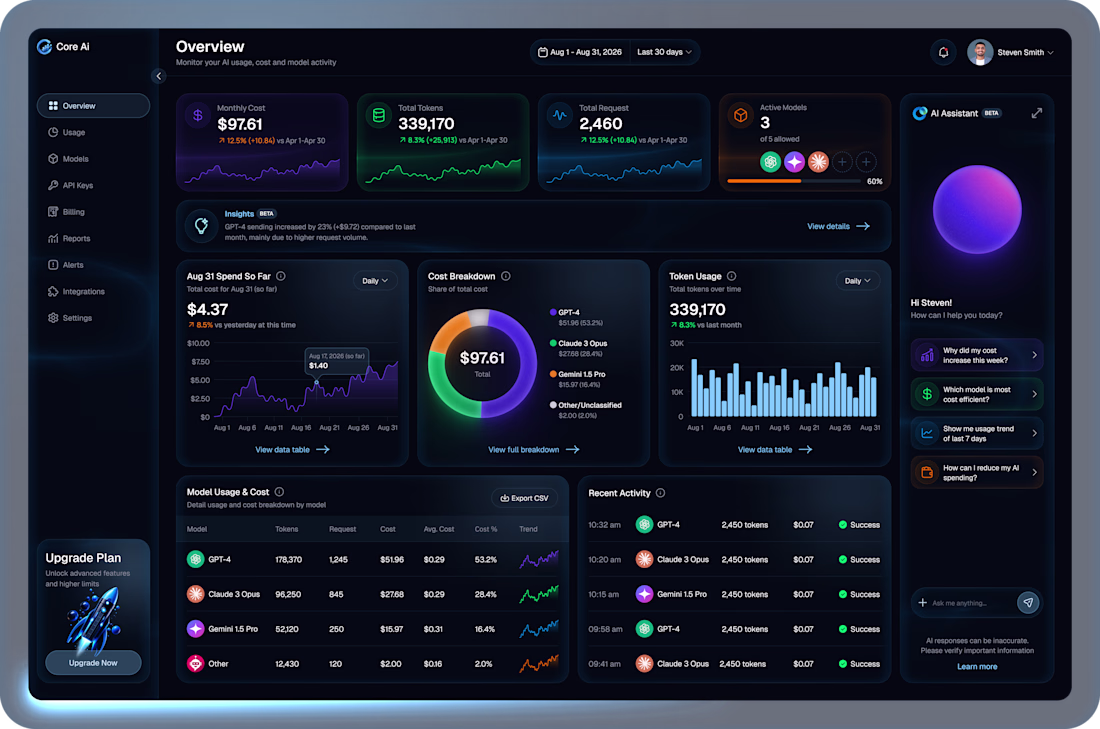1100x729 pixels.
Task: Open info tooltip for Cost Breakdown
Action: click(x=506, y=276)
